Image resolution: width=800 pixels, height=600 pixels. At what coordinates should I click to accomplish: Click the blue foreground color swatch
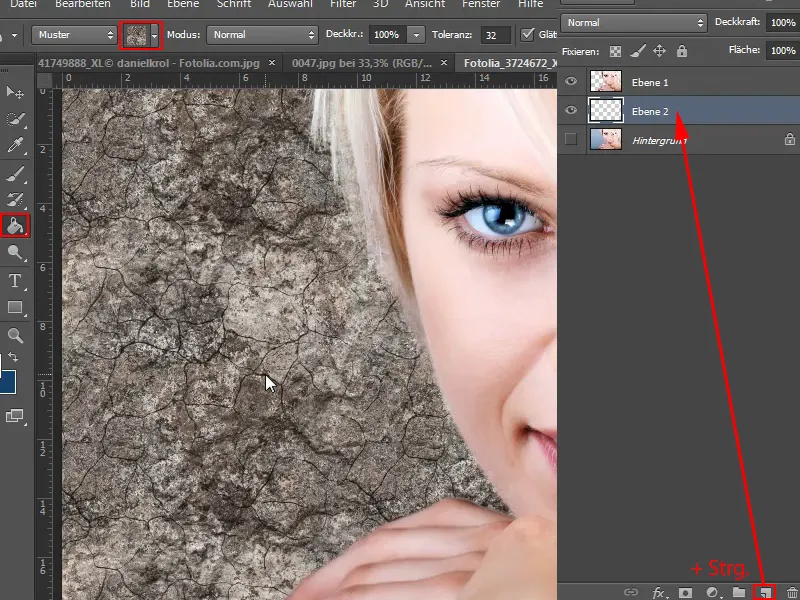tap(7, 382)
